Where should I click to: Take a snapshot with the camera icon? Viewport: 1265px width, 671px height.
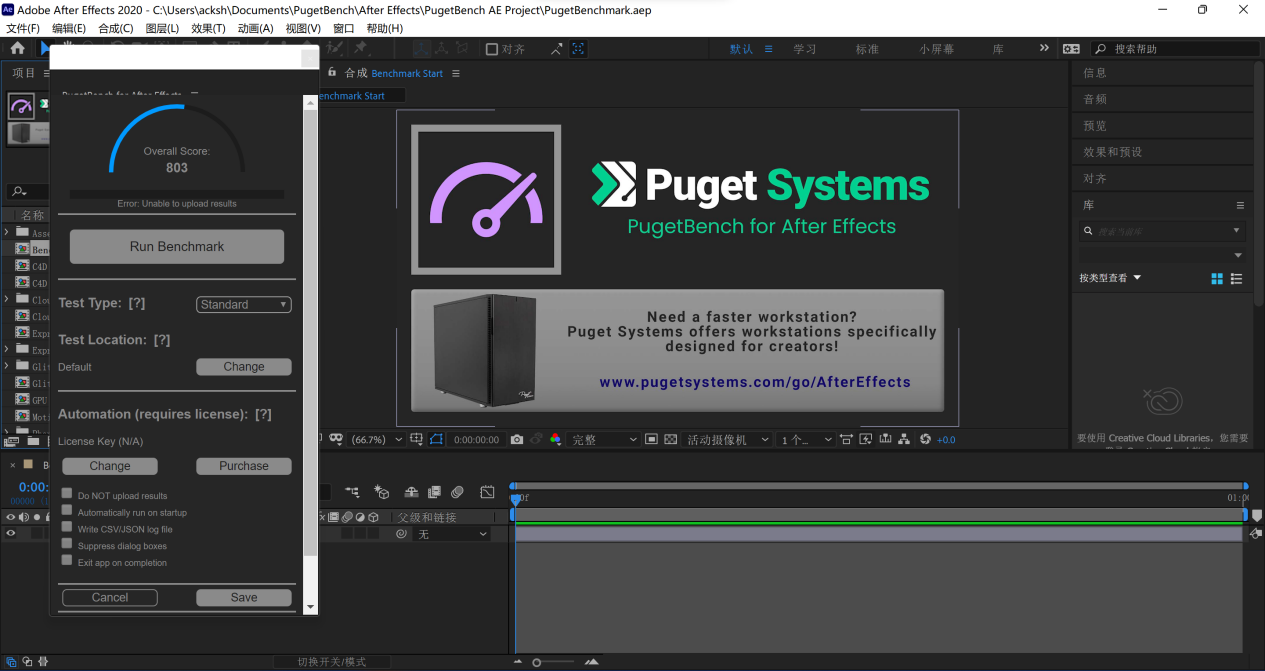[517, 439]
